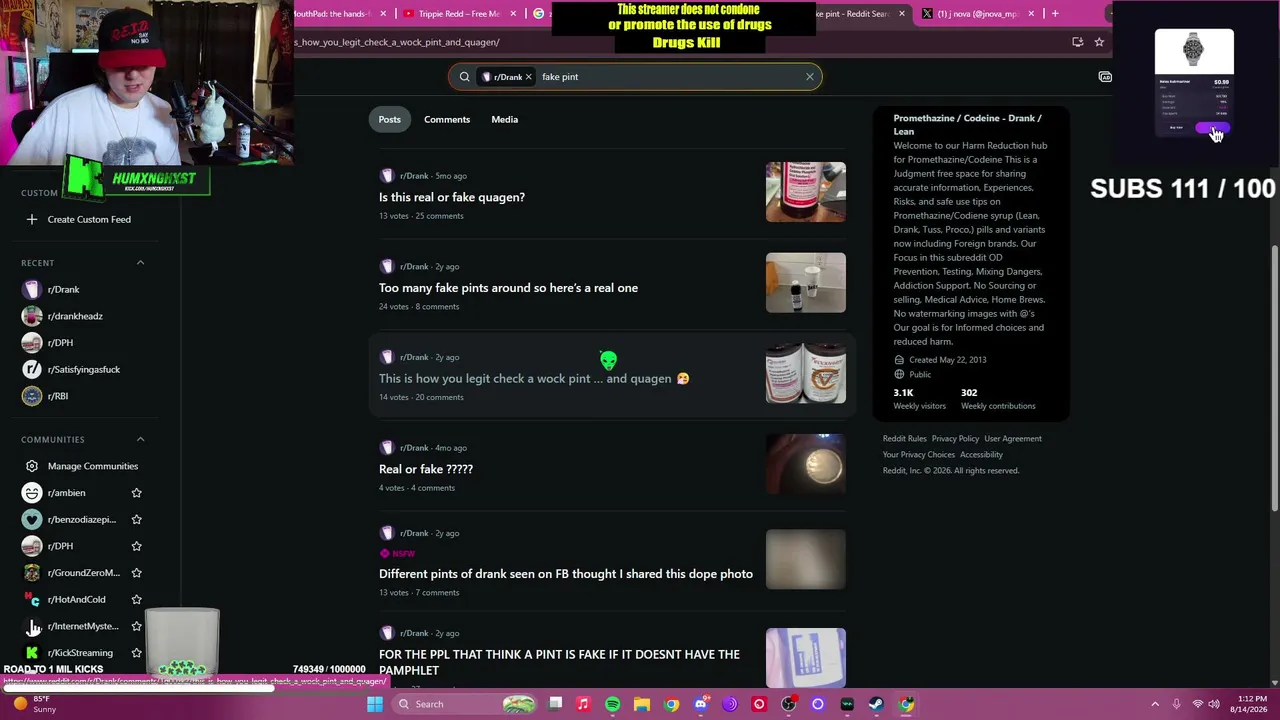Favorite r/GroundZeroM... with its star
1280x720 pixels.
pos(137,573)
